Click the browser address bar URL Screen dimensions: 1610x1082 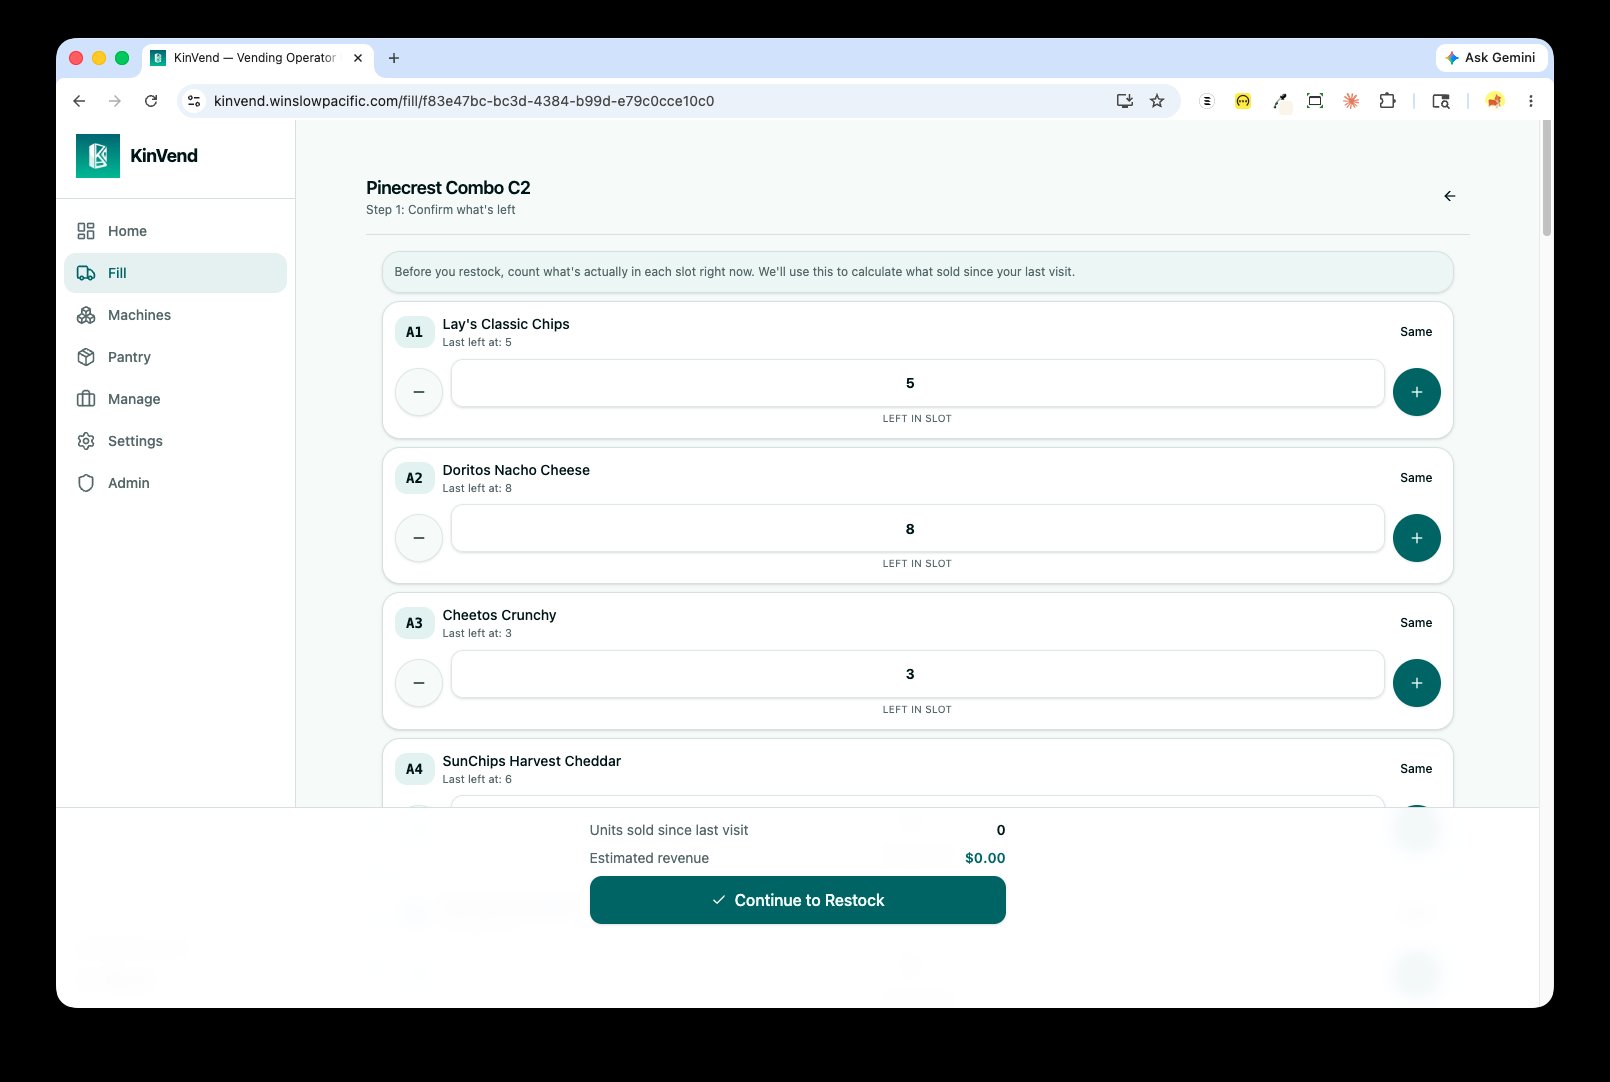464,101
